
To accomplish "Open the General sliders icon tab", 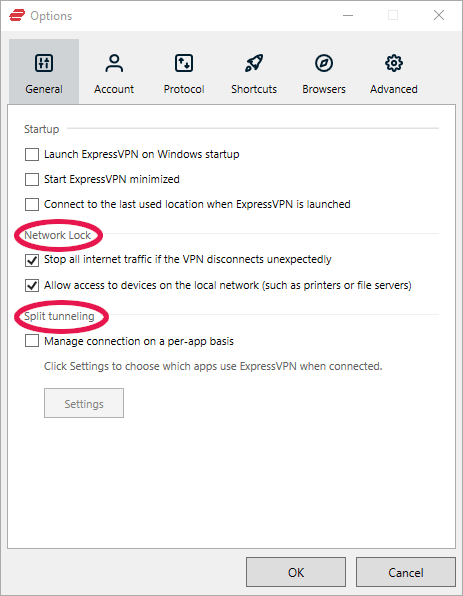I will pyautogui.click(x=44, y=63).
